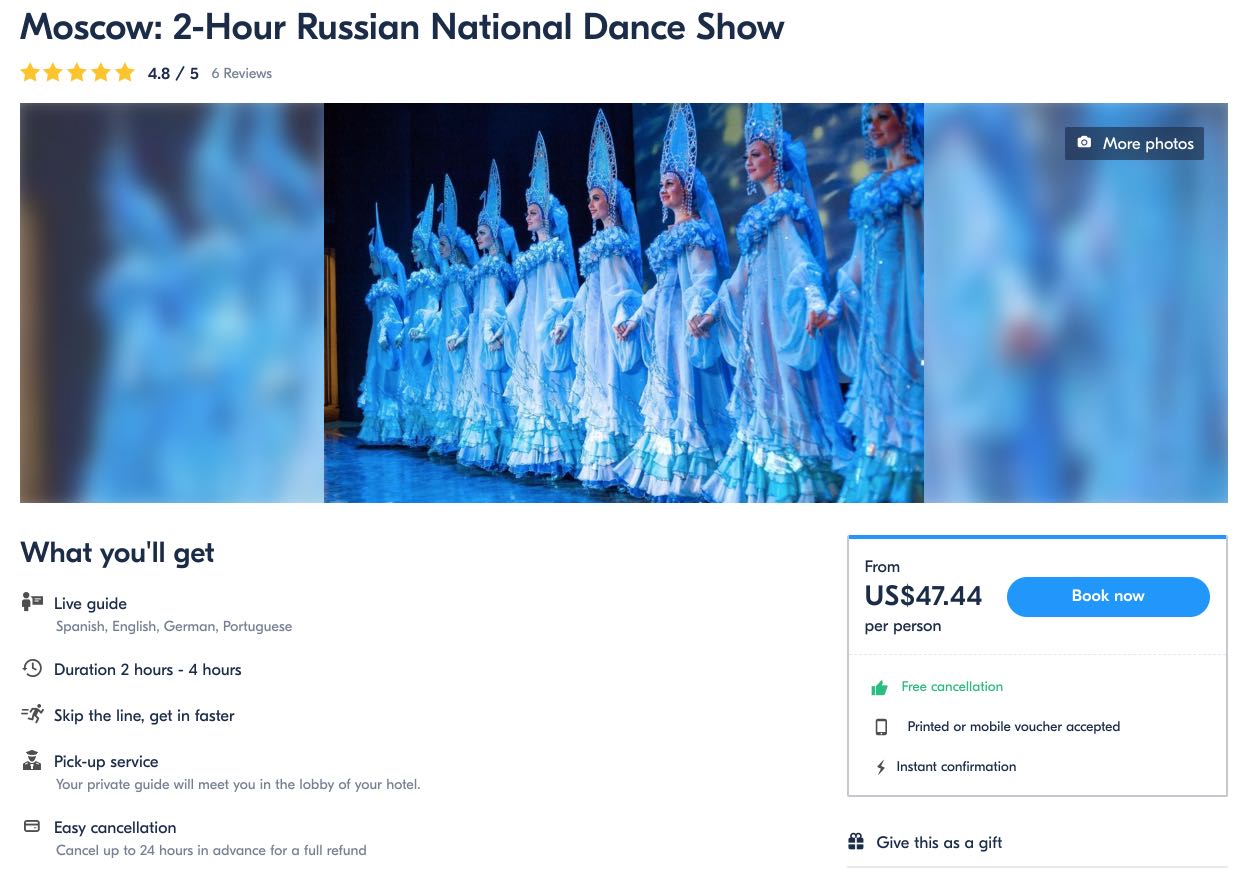The height and width of the screenshot is (869, 1250).
Task: Click the Live guide label
Action: coord(90,604)
